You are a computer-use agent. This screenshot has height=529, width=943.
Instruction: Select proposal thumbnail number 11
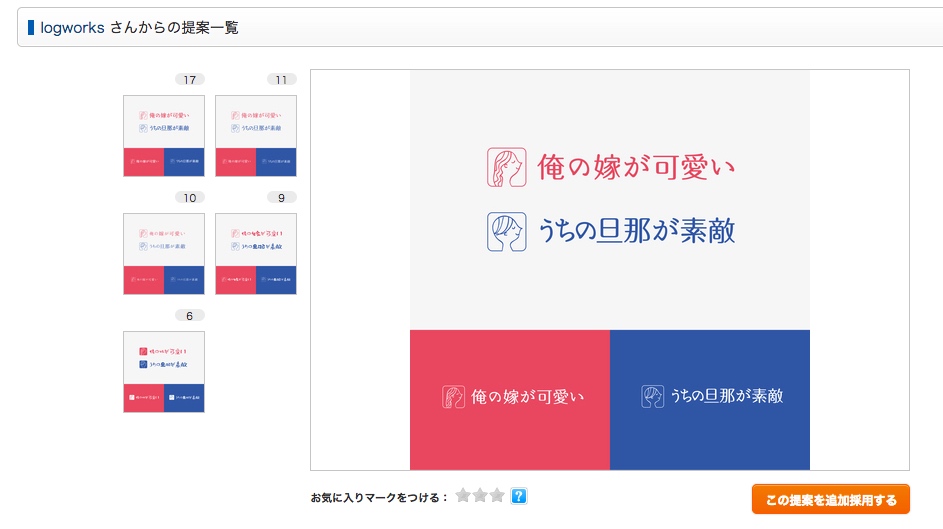pyautogui.click(x=256, y=136)
